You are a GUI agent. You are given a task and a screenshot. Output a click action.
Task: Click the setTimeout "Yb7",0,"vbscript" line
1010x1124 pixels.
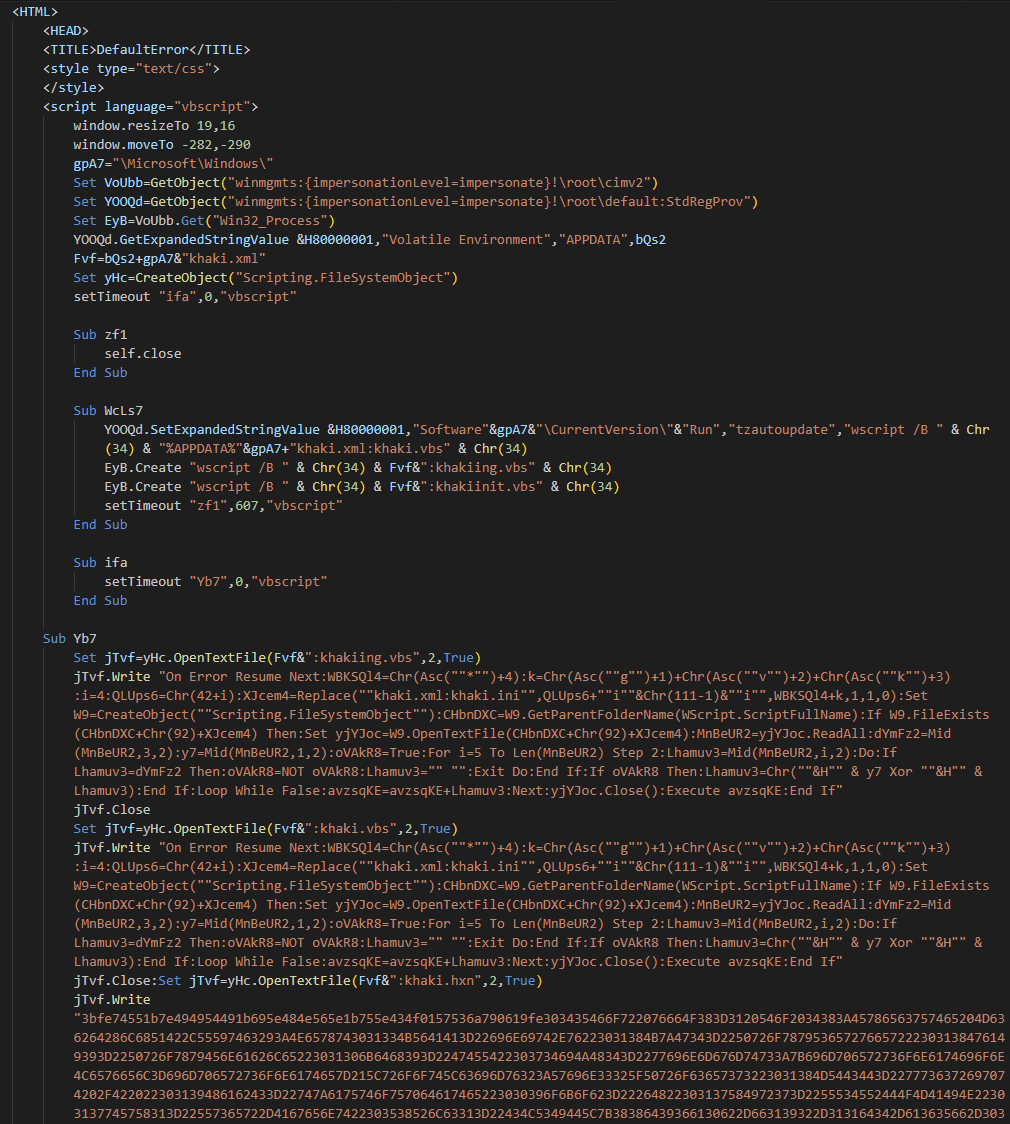[216, 581]
